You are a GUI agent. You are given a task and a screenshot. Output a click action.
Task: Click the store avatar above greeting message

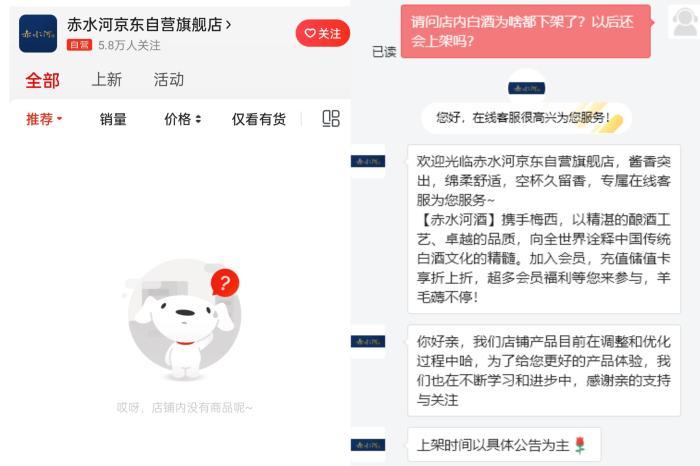point(526,88)
